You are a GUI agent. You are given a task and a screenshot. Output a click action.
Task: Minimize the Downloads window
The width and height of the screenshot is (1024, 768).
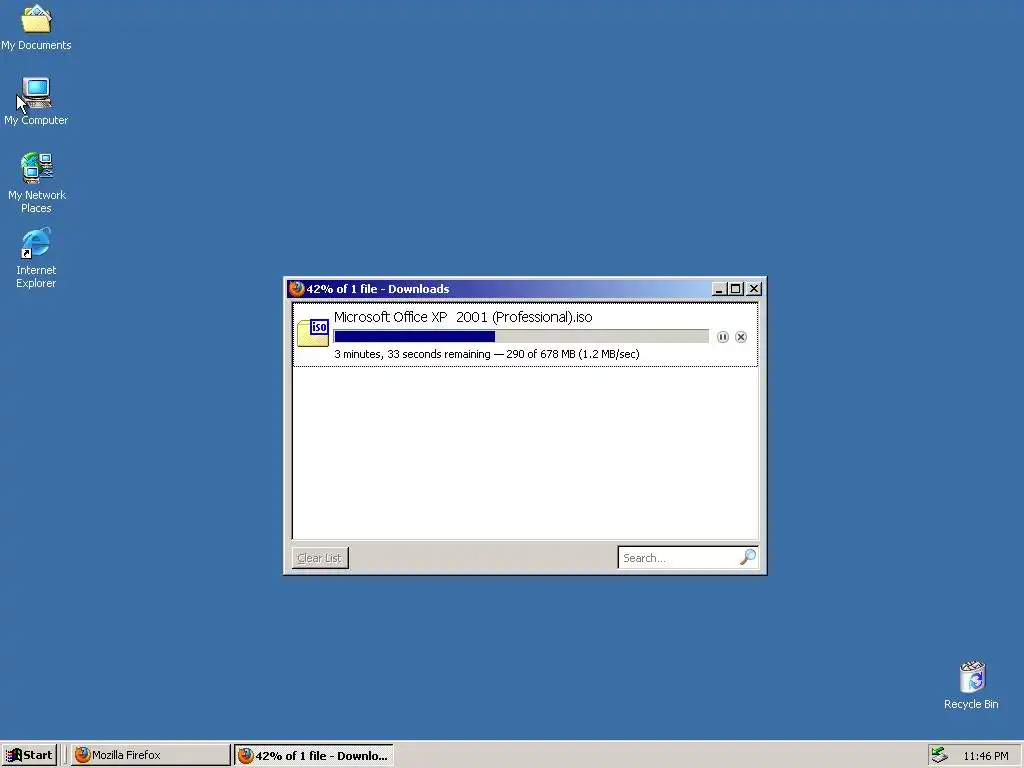click(719, 289)
